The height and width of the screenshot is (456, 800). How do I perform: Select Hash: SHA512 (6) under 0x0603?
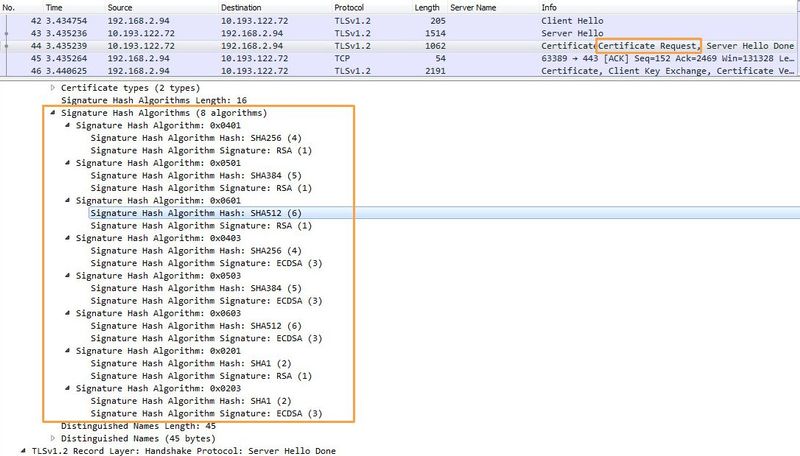click(x=196, y=326)
